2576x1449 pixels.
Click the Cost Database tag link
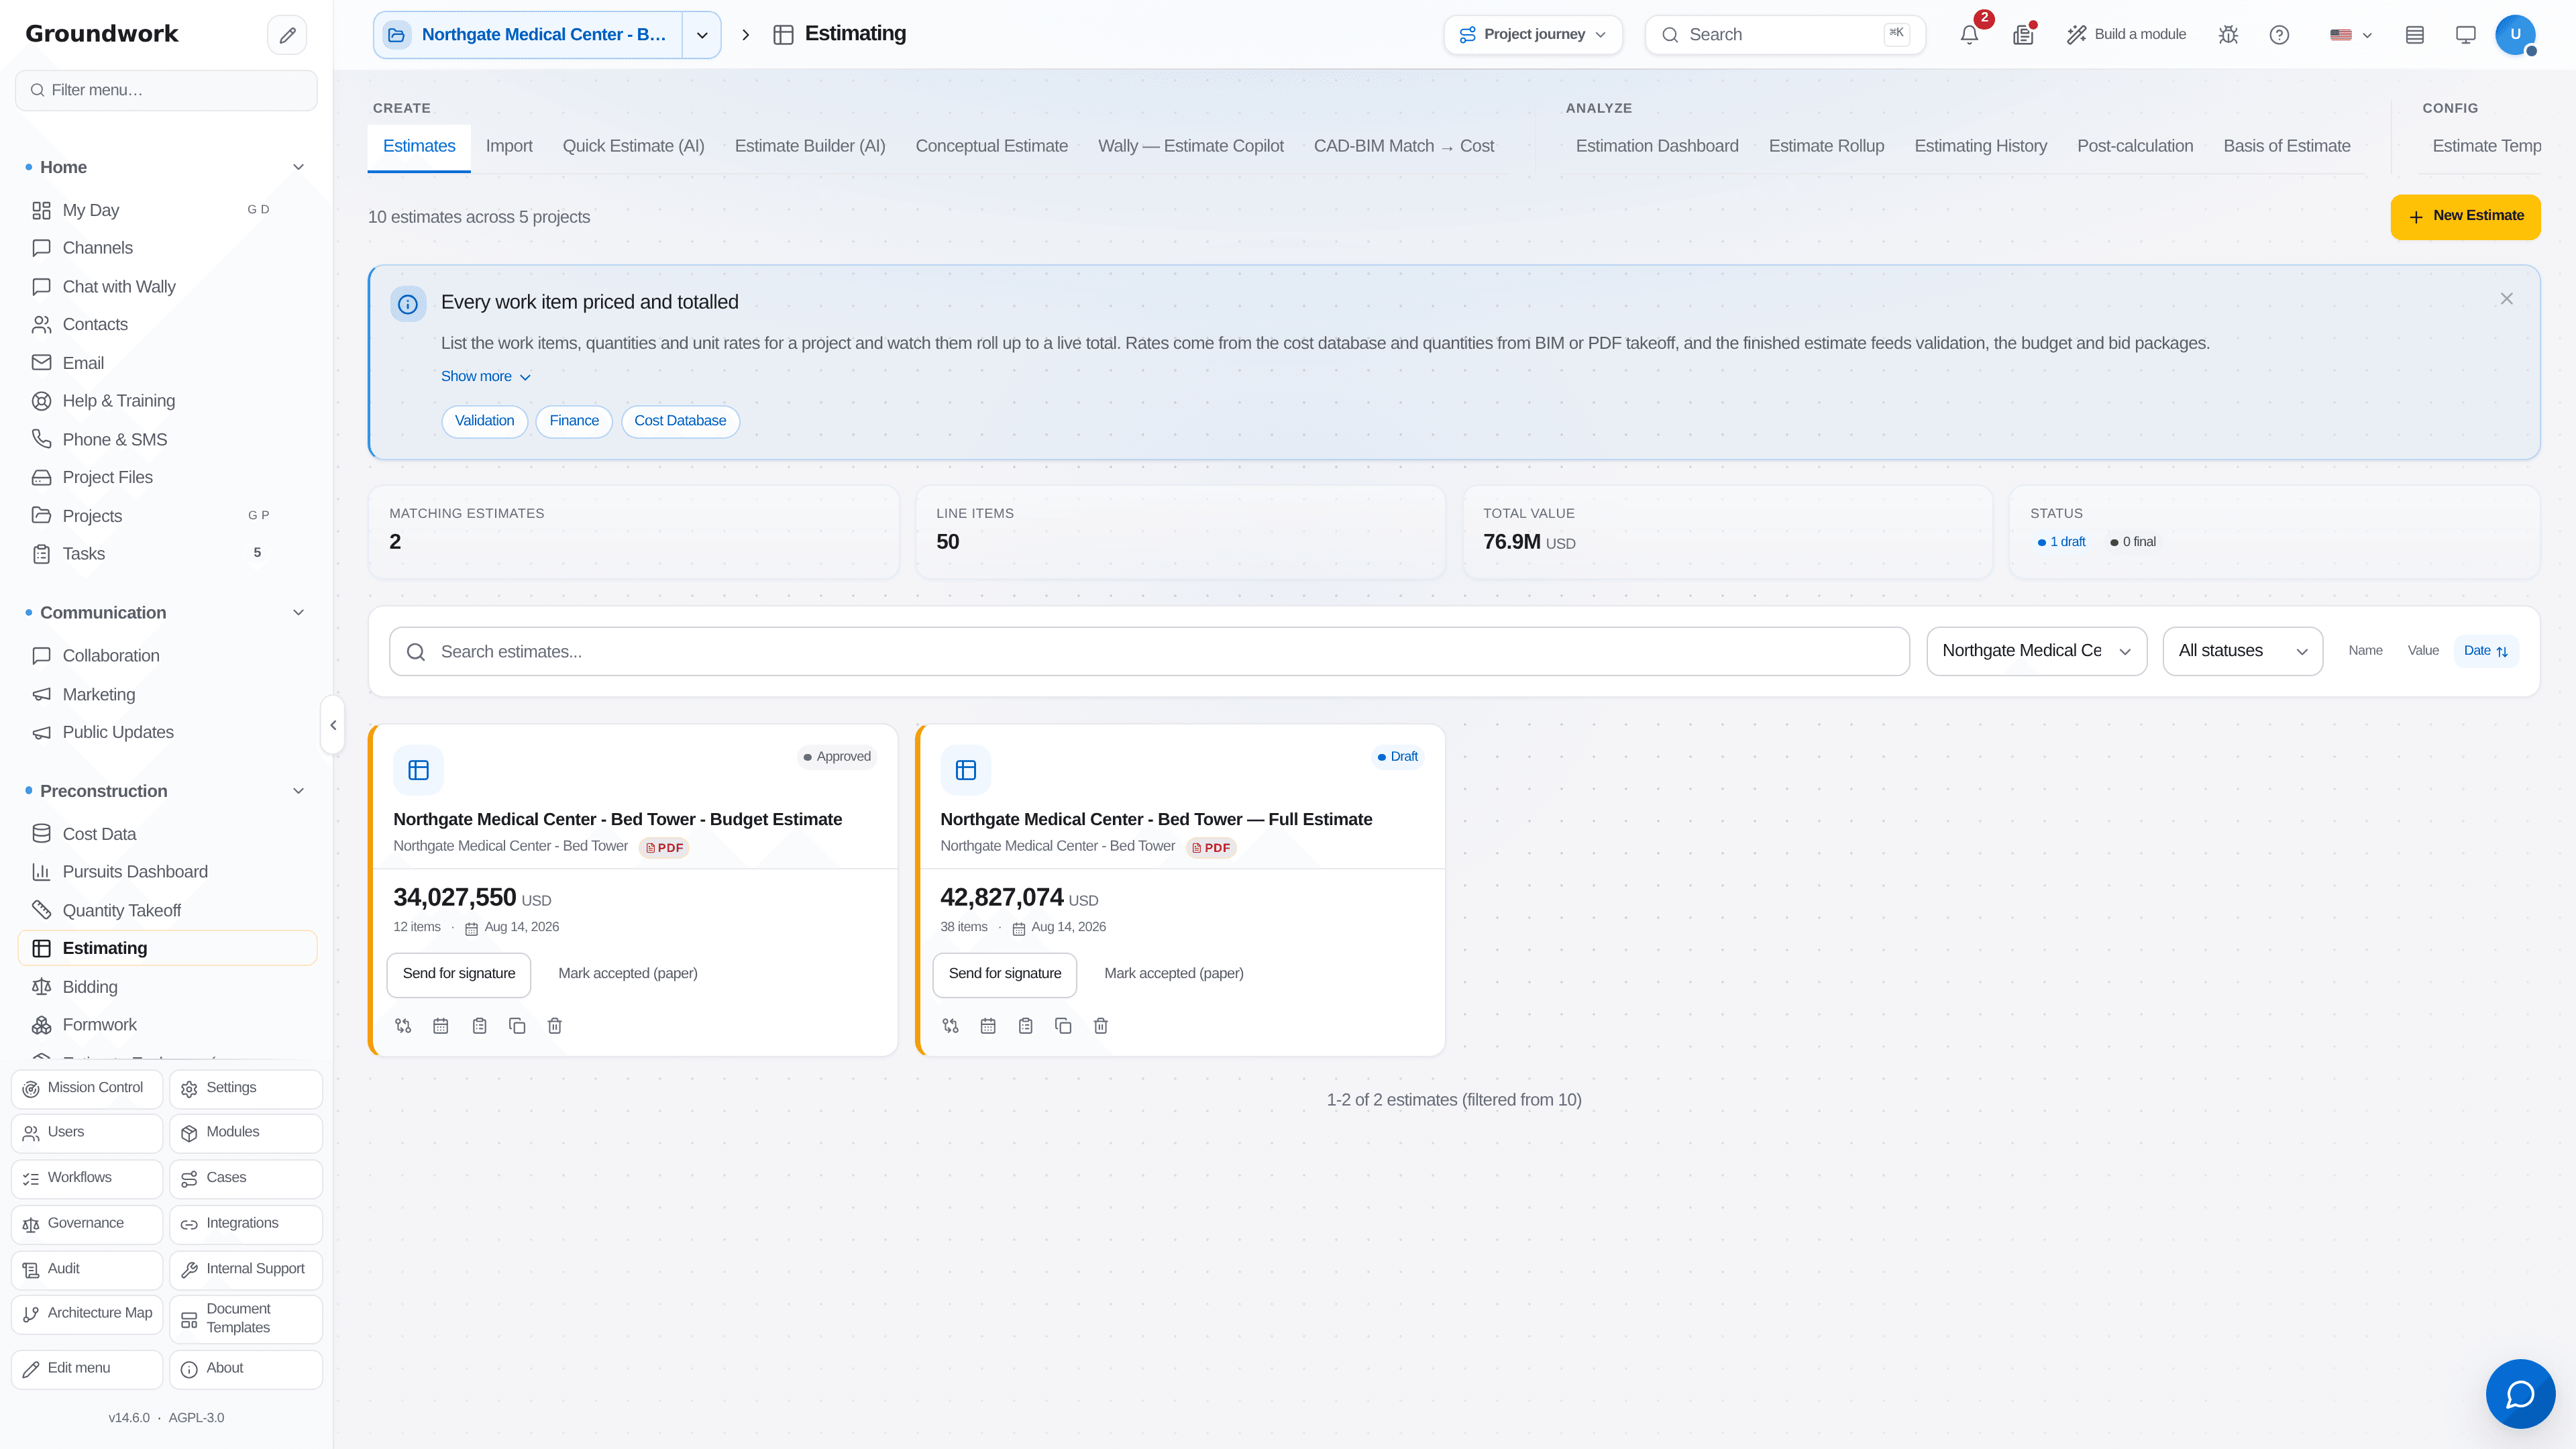tap(680, 421)
